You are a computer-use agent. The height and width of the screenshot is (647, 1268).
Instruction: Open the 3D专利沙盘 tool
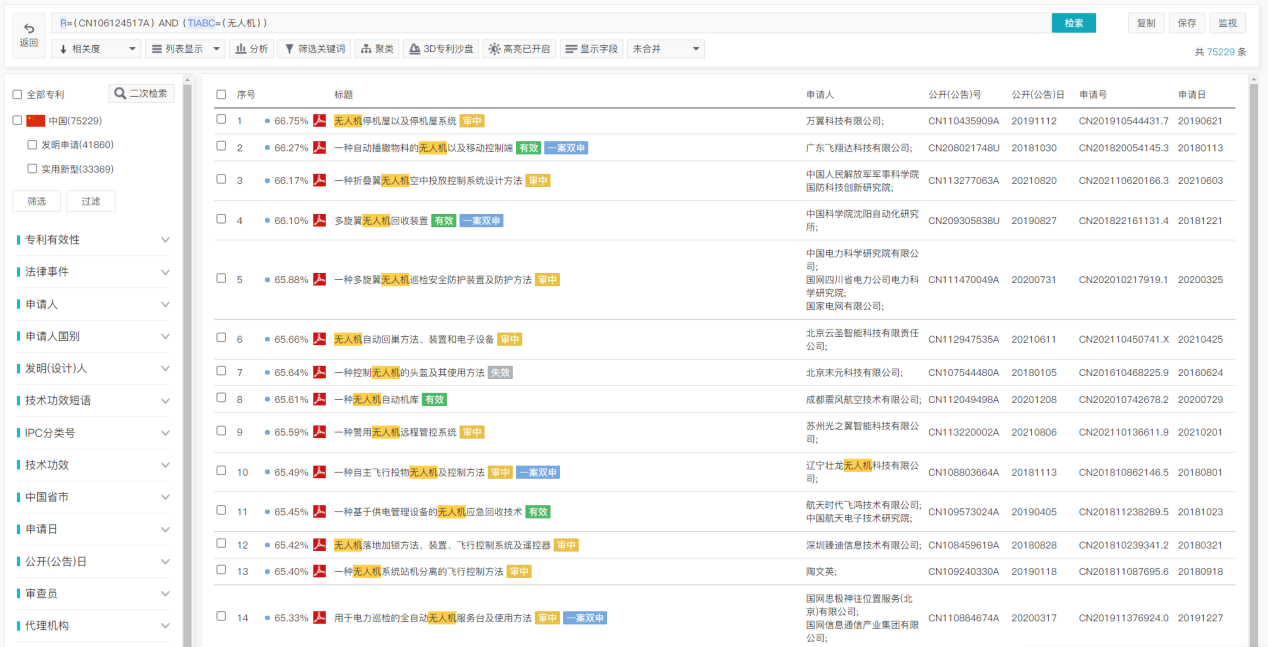tap(441, 48)
